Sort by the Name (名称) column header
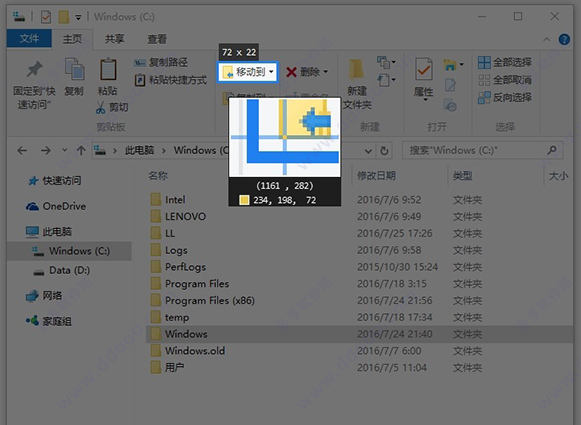This screenshot has height=425, width=581. pos(158,176)
